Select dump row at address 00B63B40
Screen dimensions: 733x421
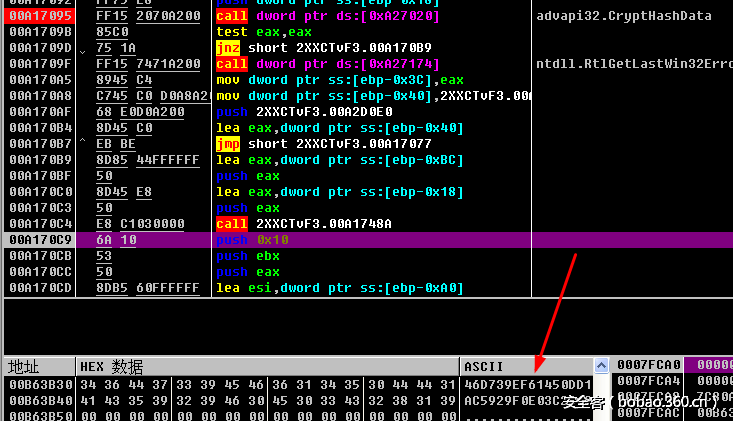(x=40, y=400)
